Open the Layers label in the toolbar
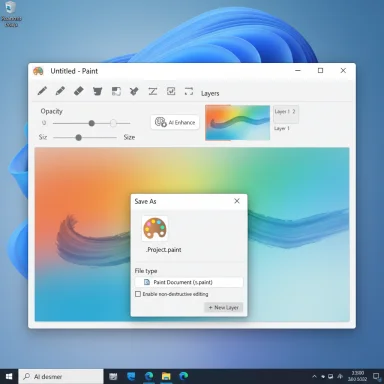 [x=210, y=93]
